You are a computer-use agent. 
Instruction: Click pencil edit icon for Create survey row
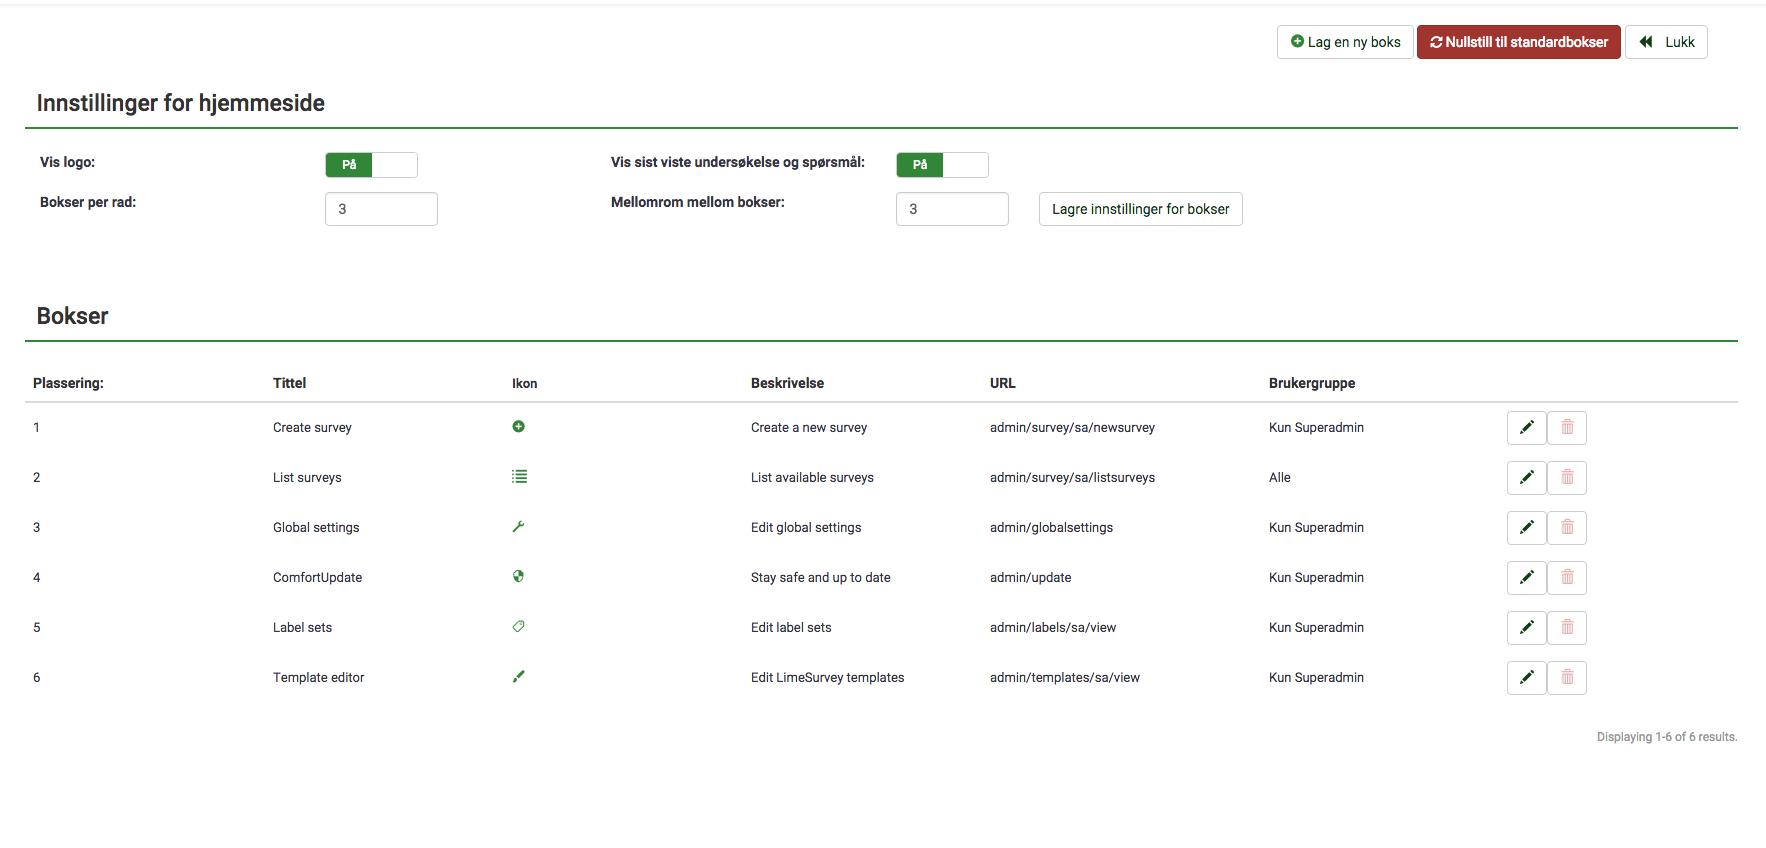tap(1526, 428)
